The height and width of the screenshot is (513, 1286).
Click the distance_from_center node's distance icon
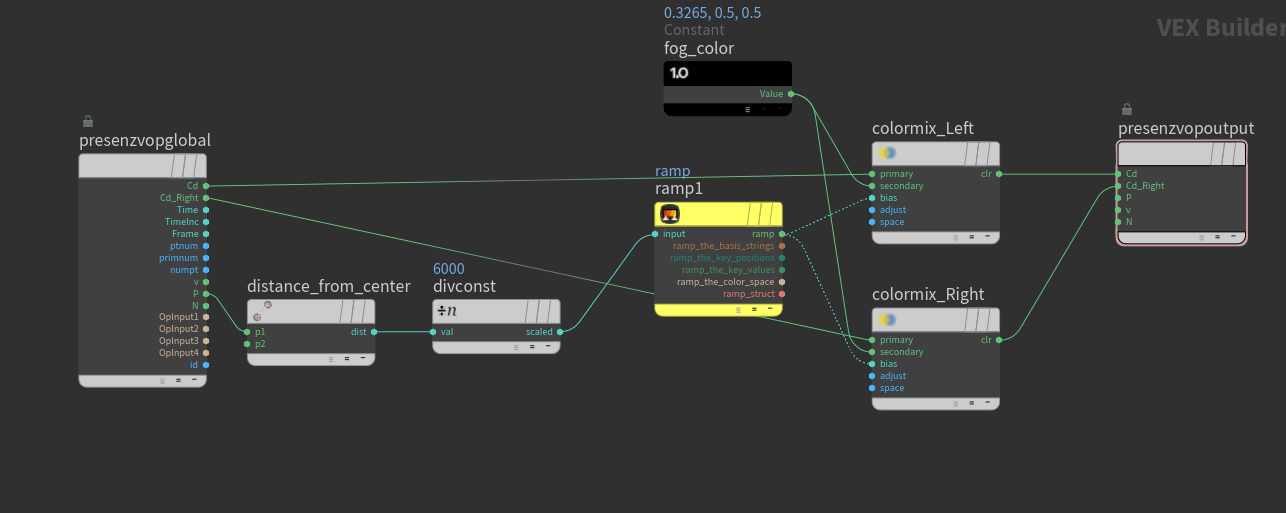tap(262, 311)
